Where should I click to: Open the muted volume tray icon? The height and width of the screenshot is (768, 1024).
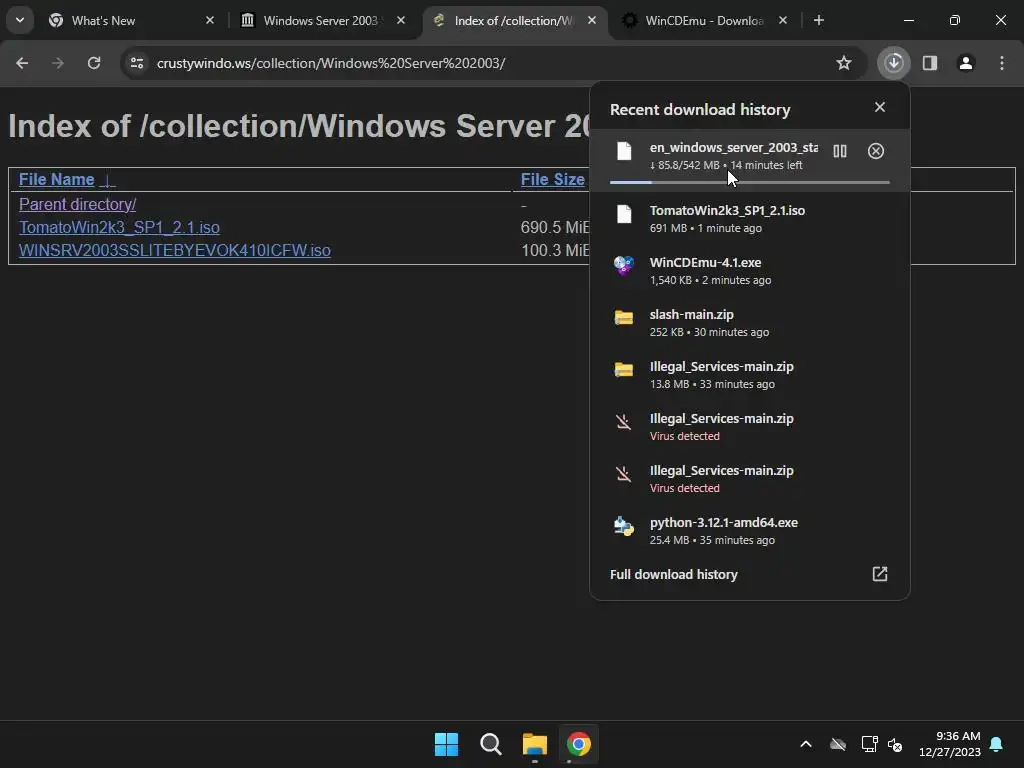pyautogui.click(x=895, y=744)
